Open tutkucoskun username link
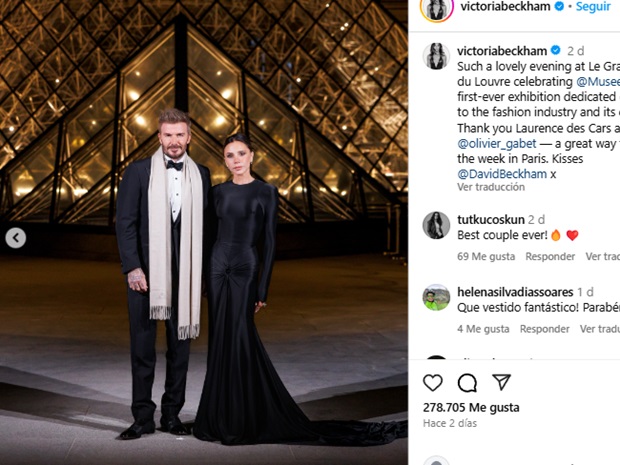Screen dimensions: 620x465 point(491,219)
